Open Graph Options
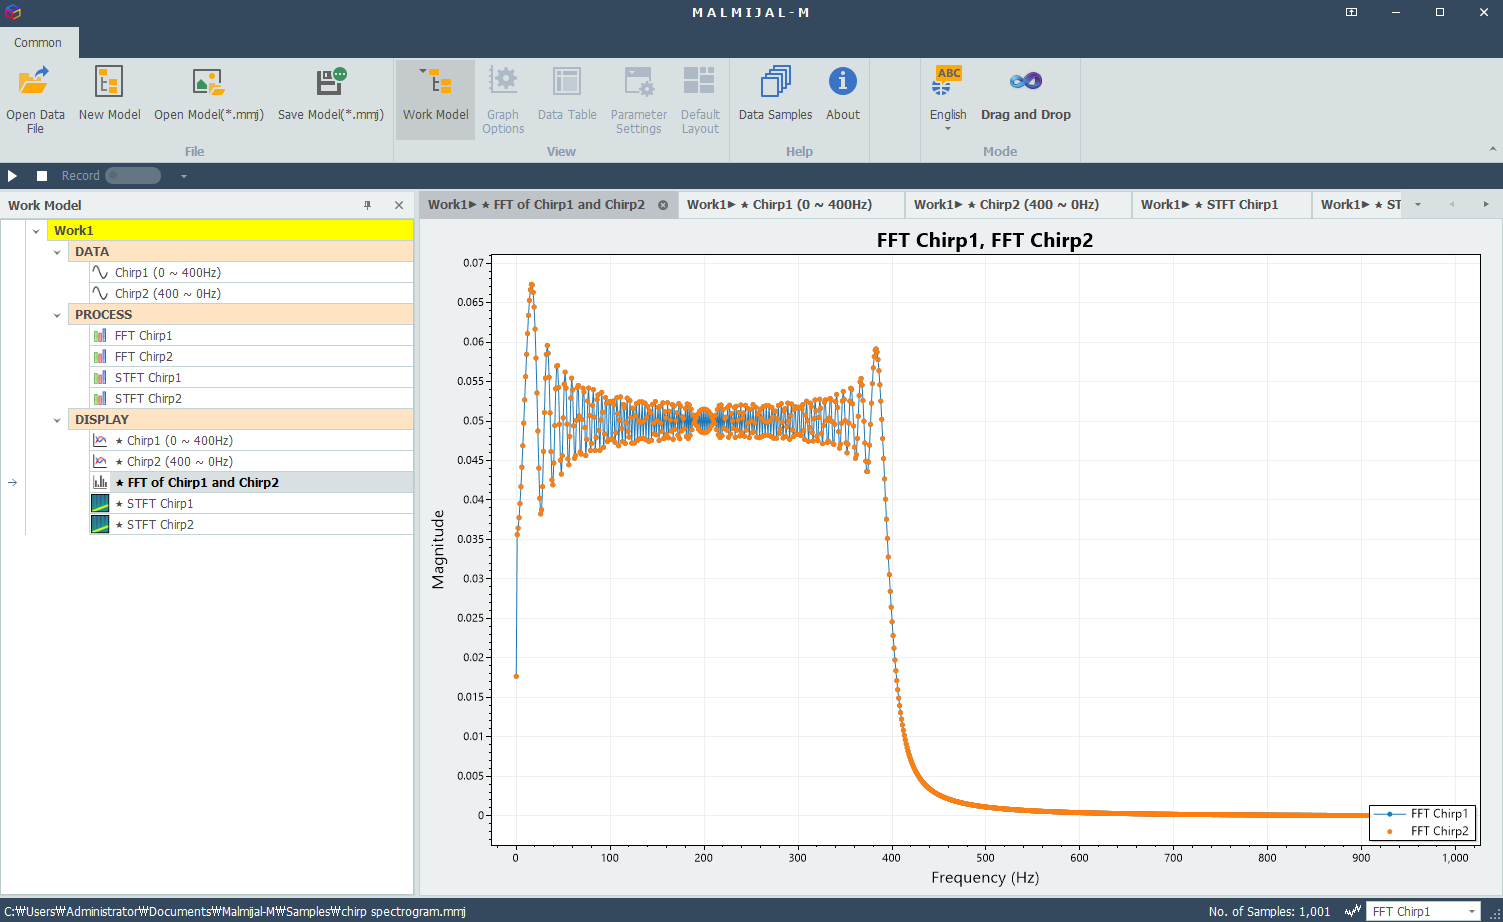The width and height of the screenshot is (1503, 922). [x=503, y=99]
